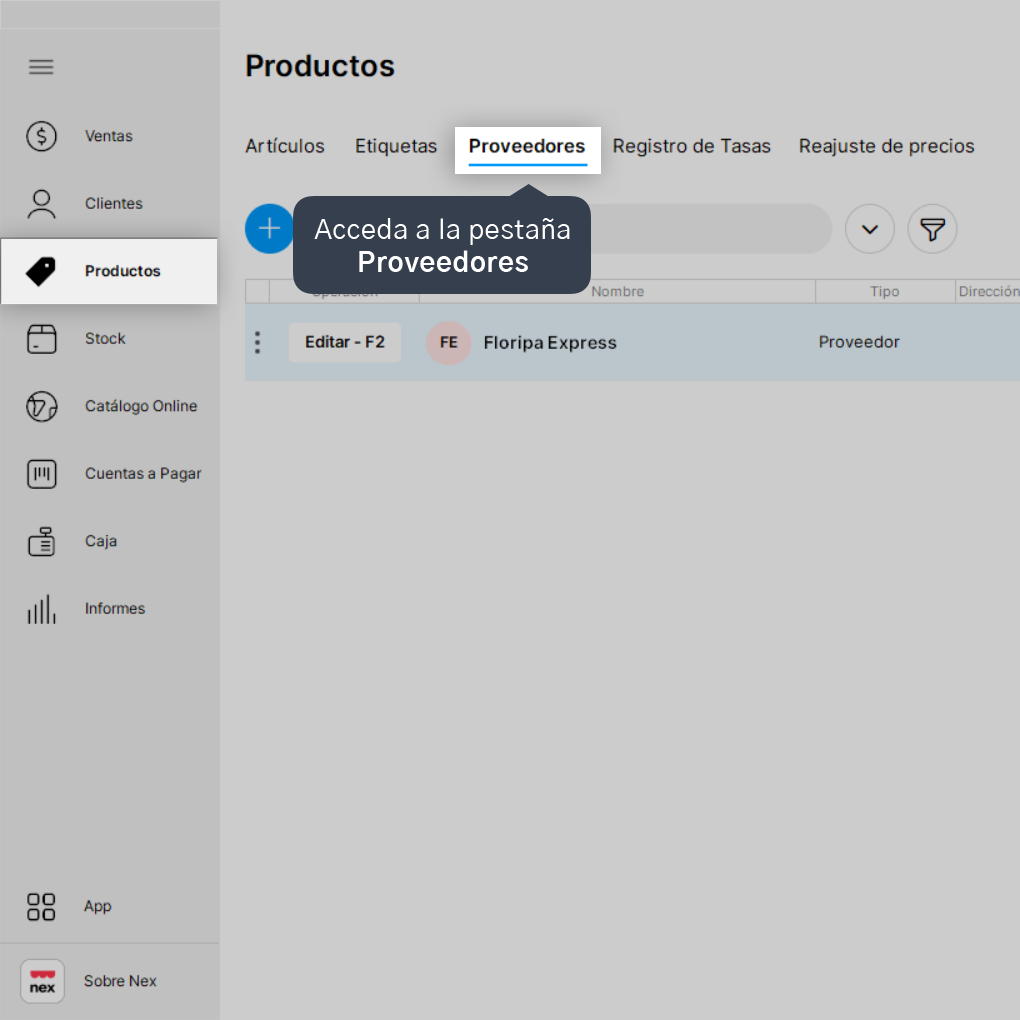Click the blue plus add button
The height and width of the screenshot is (1020, 1020).
(x=270, y=229)
